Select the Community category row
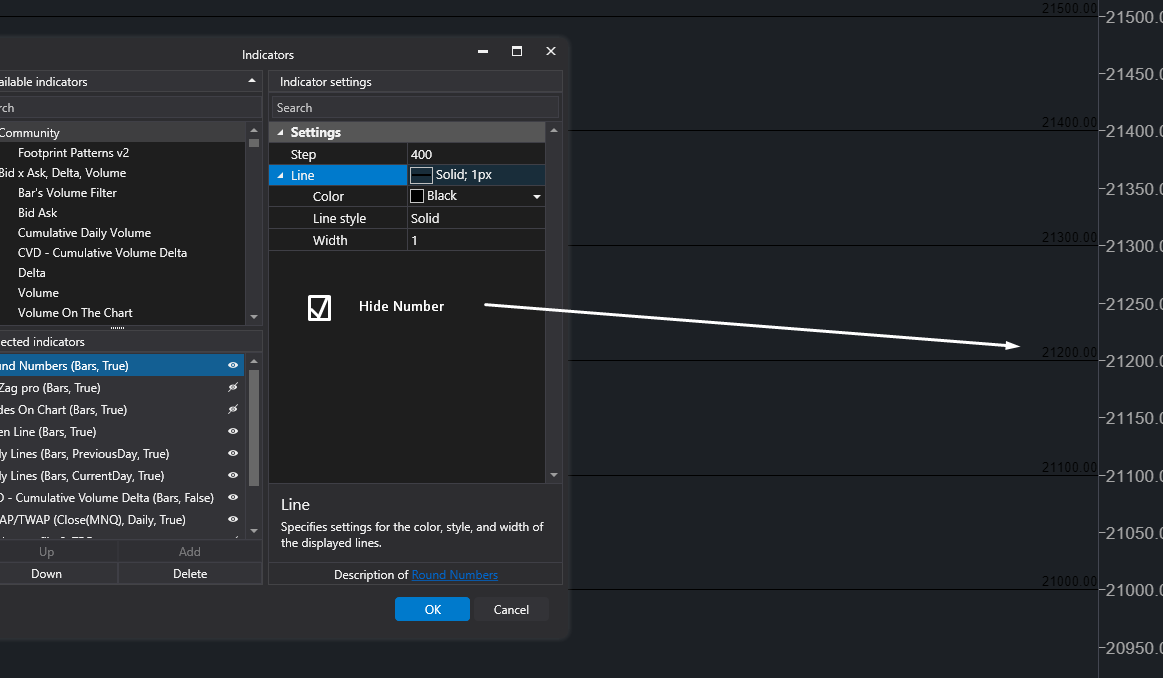 click(x=122, y=133)
